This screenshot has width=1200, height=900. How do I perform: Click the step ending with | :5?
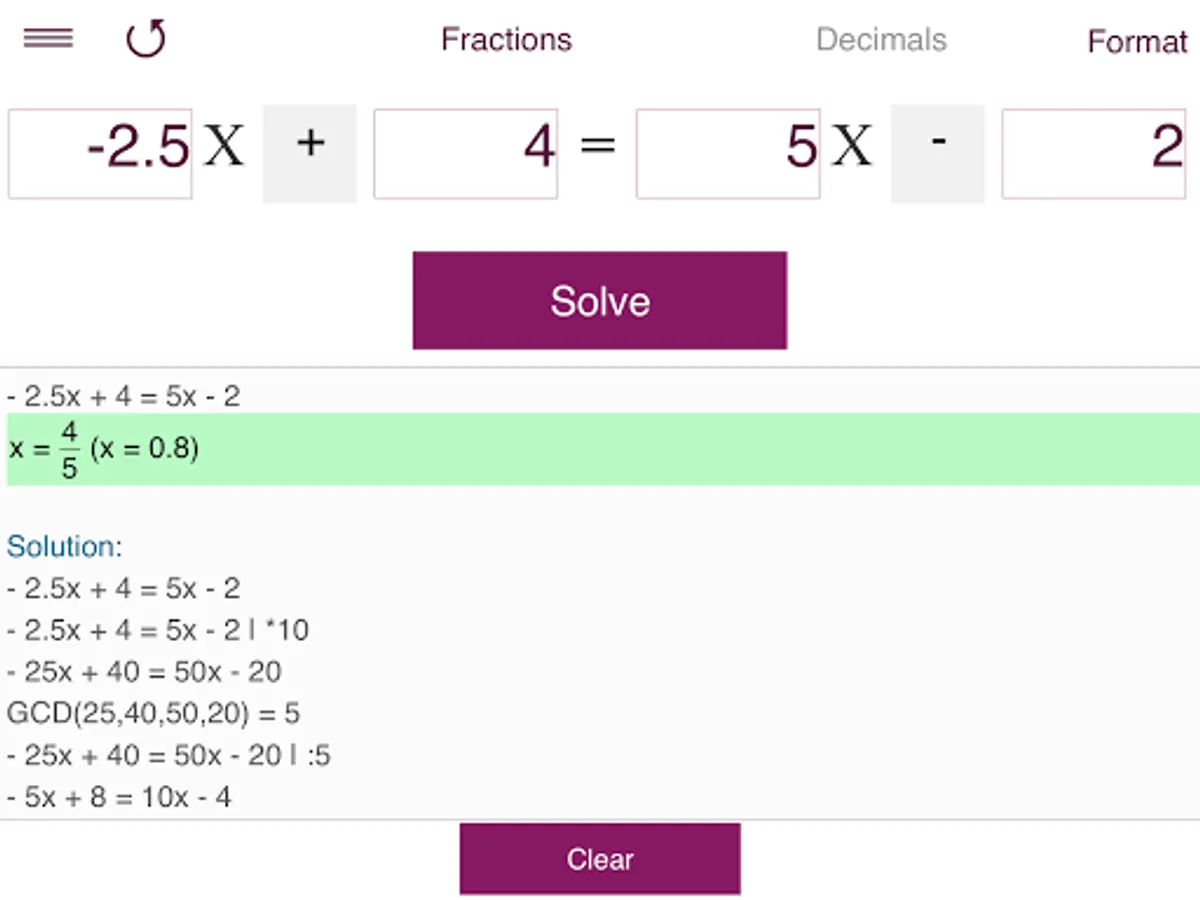168,755
